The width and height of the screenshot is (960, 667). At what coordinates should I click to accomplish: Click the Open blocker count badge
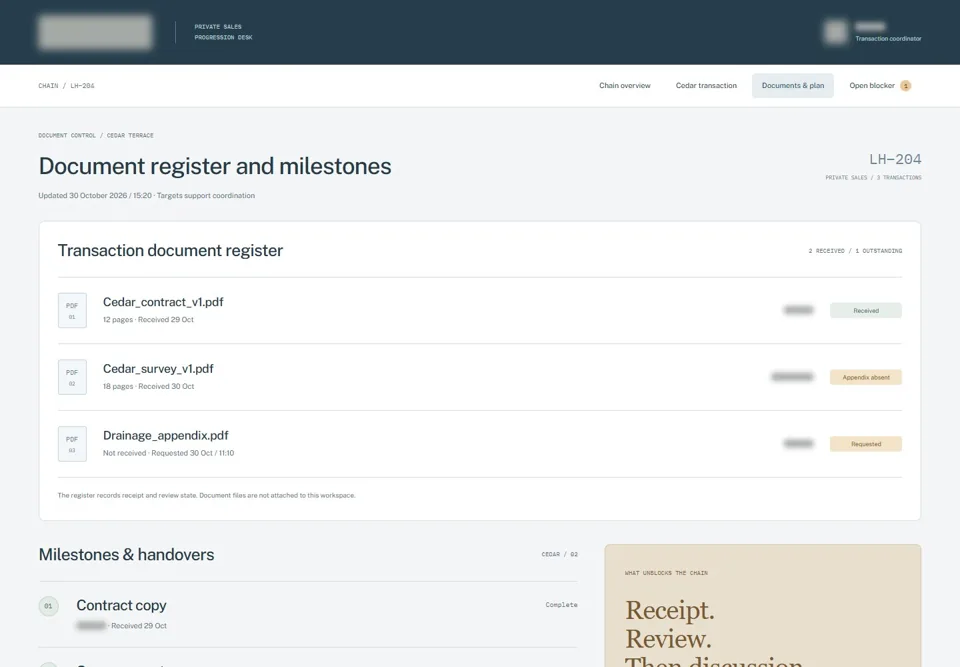coord(906,86)
